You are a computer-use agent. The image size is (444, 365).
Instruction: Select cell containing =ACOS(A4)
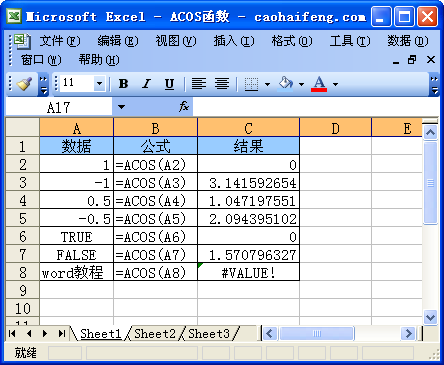point(155,200)
